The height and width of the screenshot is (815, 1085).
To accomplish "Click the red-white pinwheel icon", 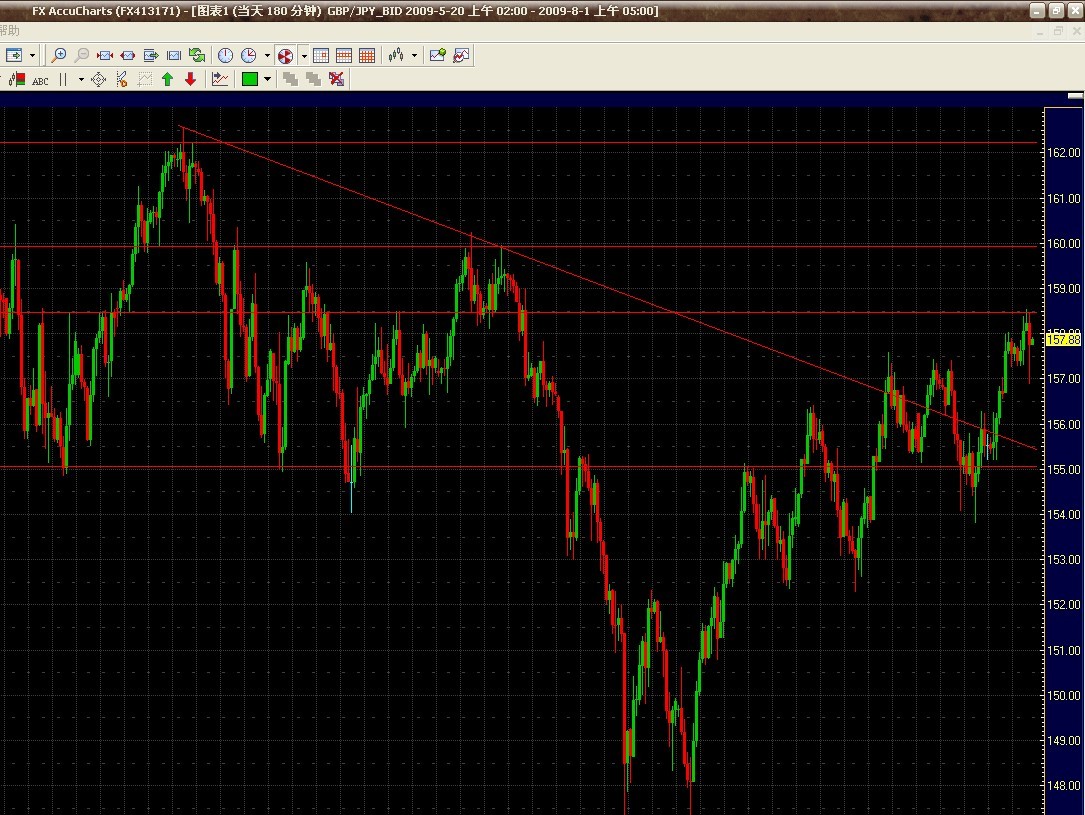I will click(285, 55).
